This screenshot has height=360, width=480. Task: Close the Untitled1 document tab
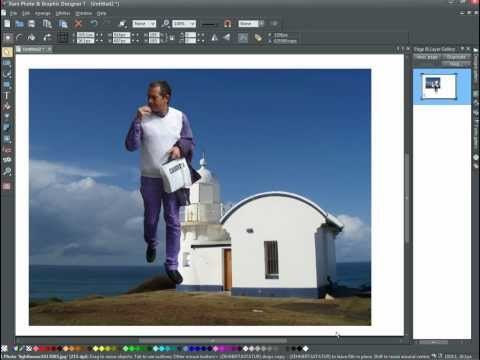coord(49,49)
